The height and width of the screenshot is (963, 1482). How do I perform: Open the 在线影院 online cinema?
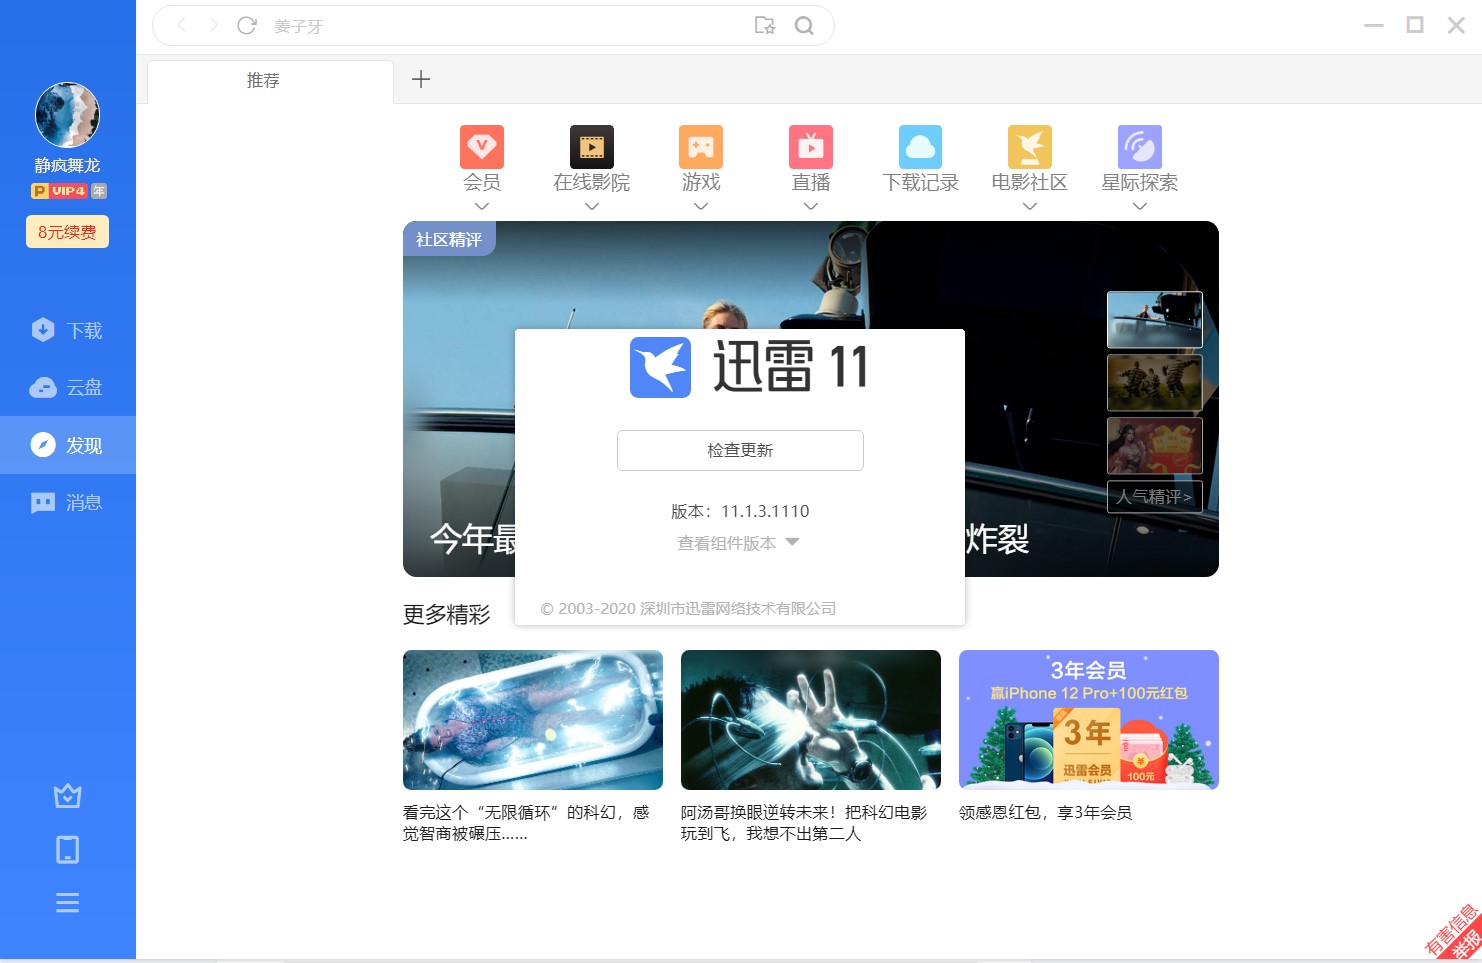coord(591,160)
